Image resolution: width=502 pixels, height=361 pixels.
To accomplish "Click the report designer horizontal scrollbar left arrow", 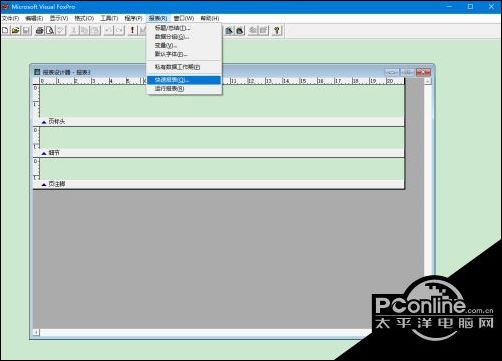I will (x=36, y=332).
